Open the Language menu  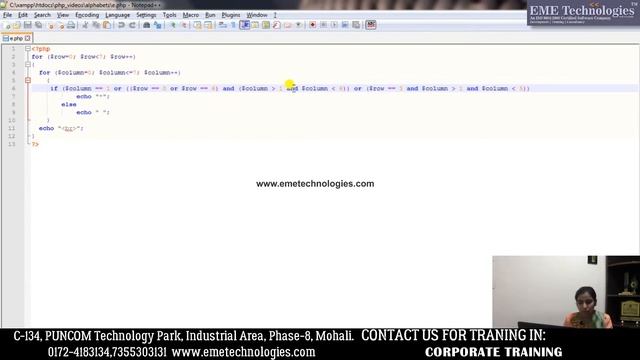[x=117, y=15]
